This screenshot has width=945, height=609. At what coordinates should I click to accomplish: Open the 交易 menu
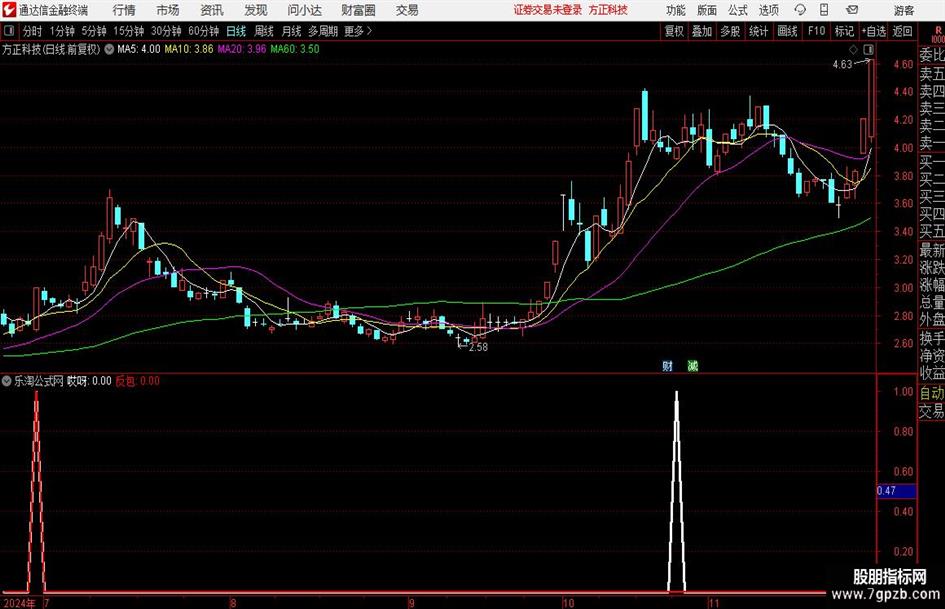tap(407, 10)
